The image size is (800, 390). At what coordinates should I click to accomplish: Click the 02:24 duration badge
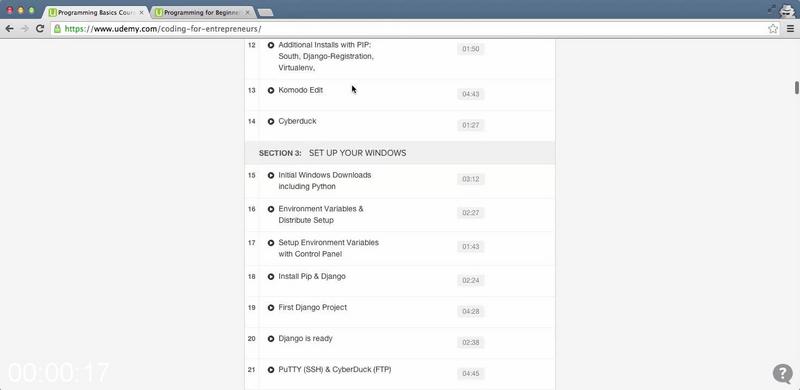pos(470,280)
